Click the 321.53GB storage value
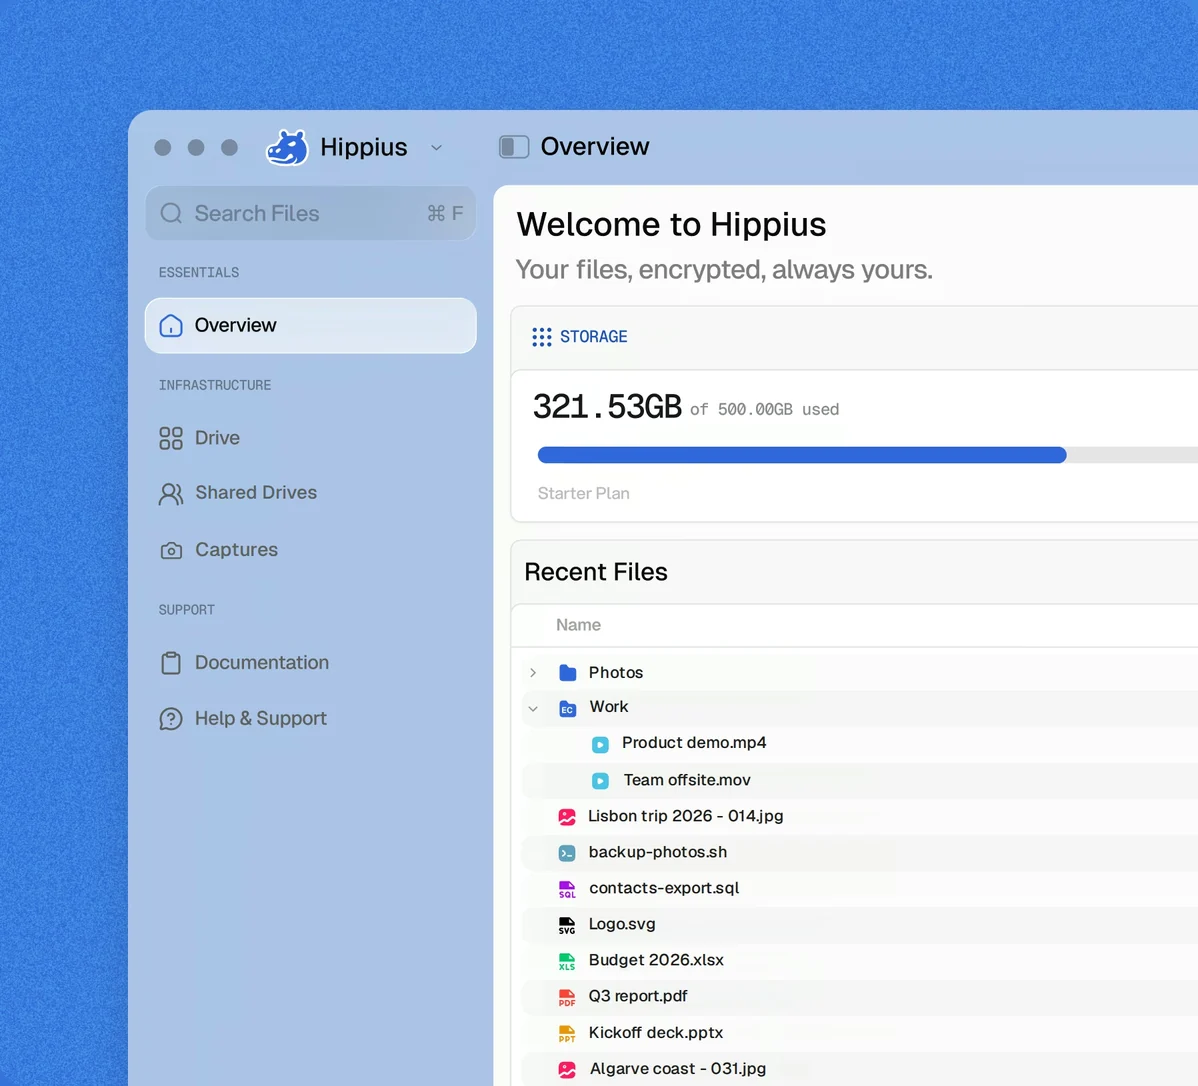 607,407
